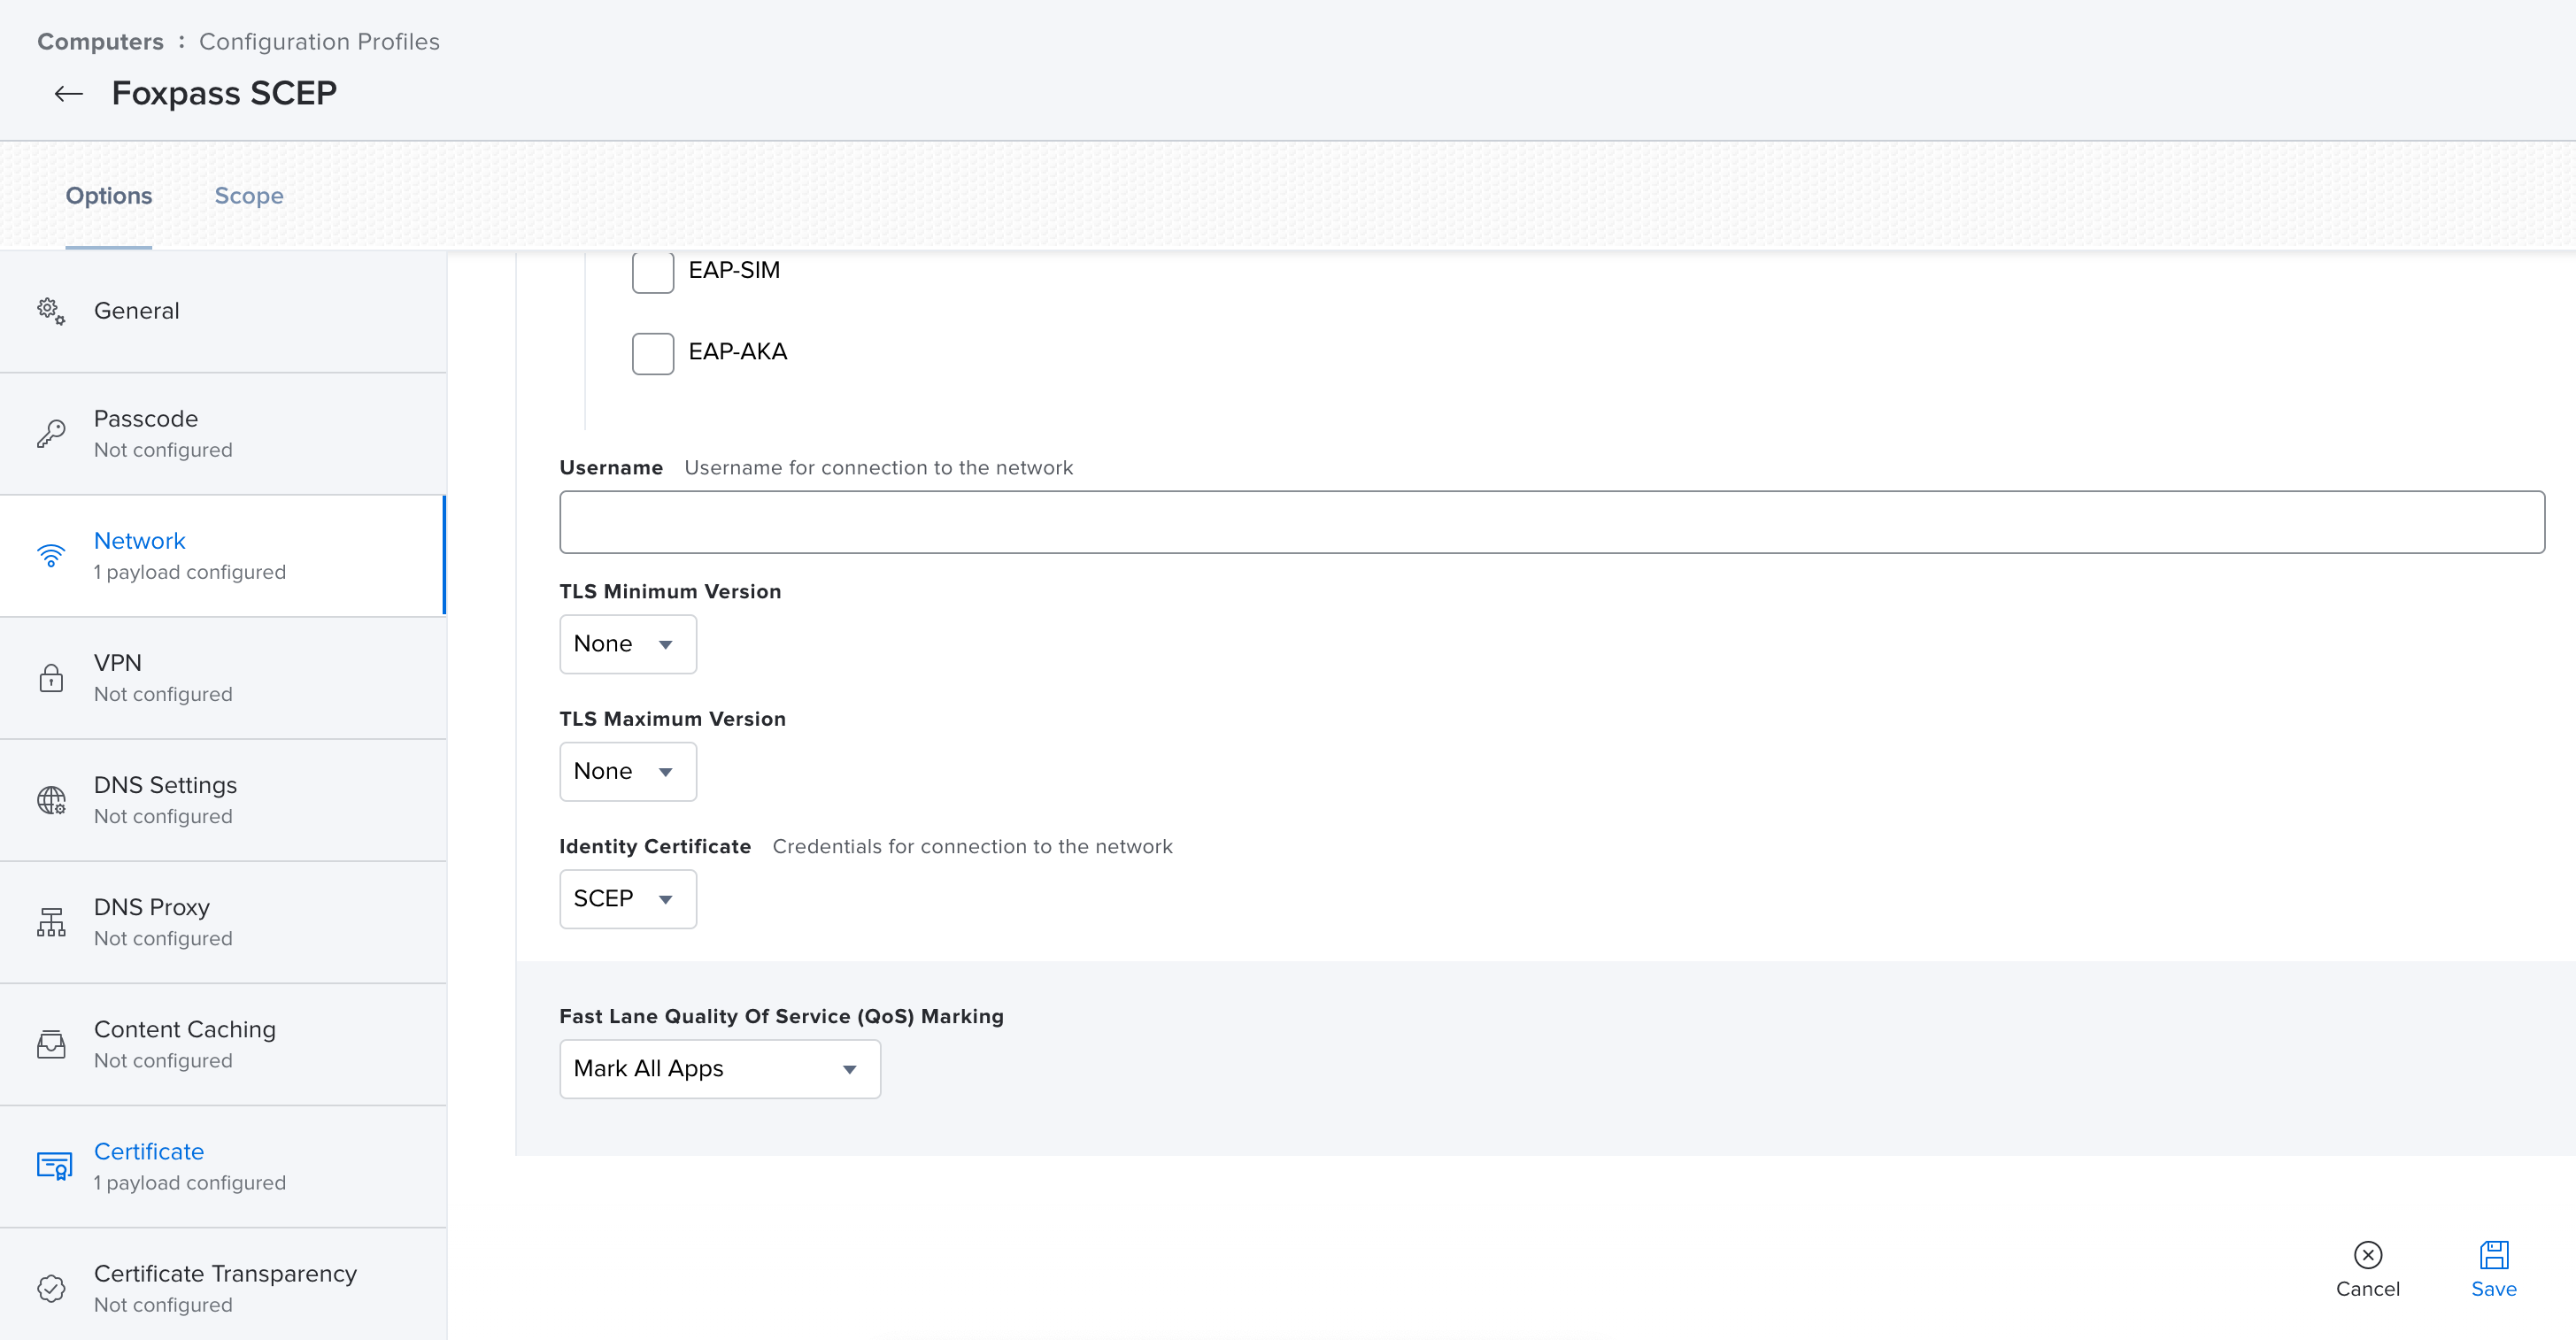
Task: Enable the EAP-AKA checkbox
Action: point(653,353)
